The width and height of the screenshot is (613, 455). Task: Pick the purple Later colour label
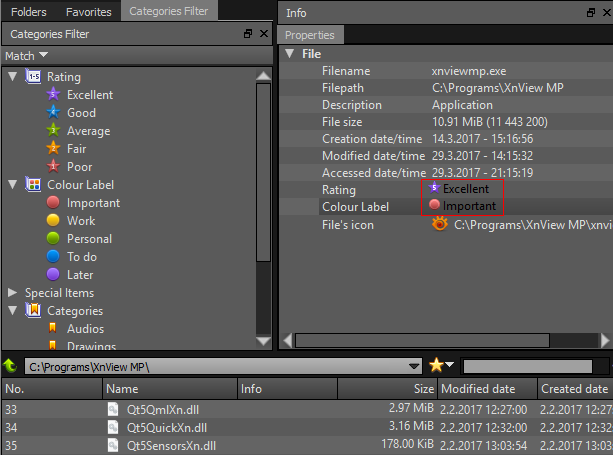[53, 274]
